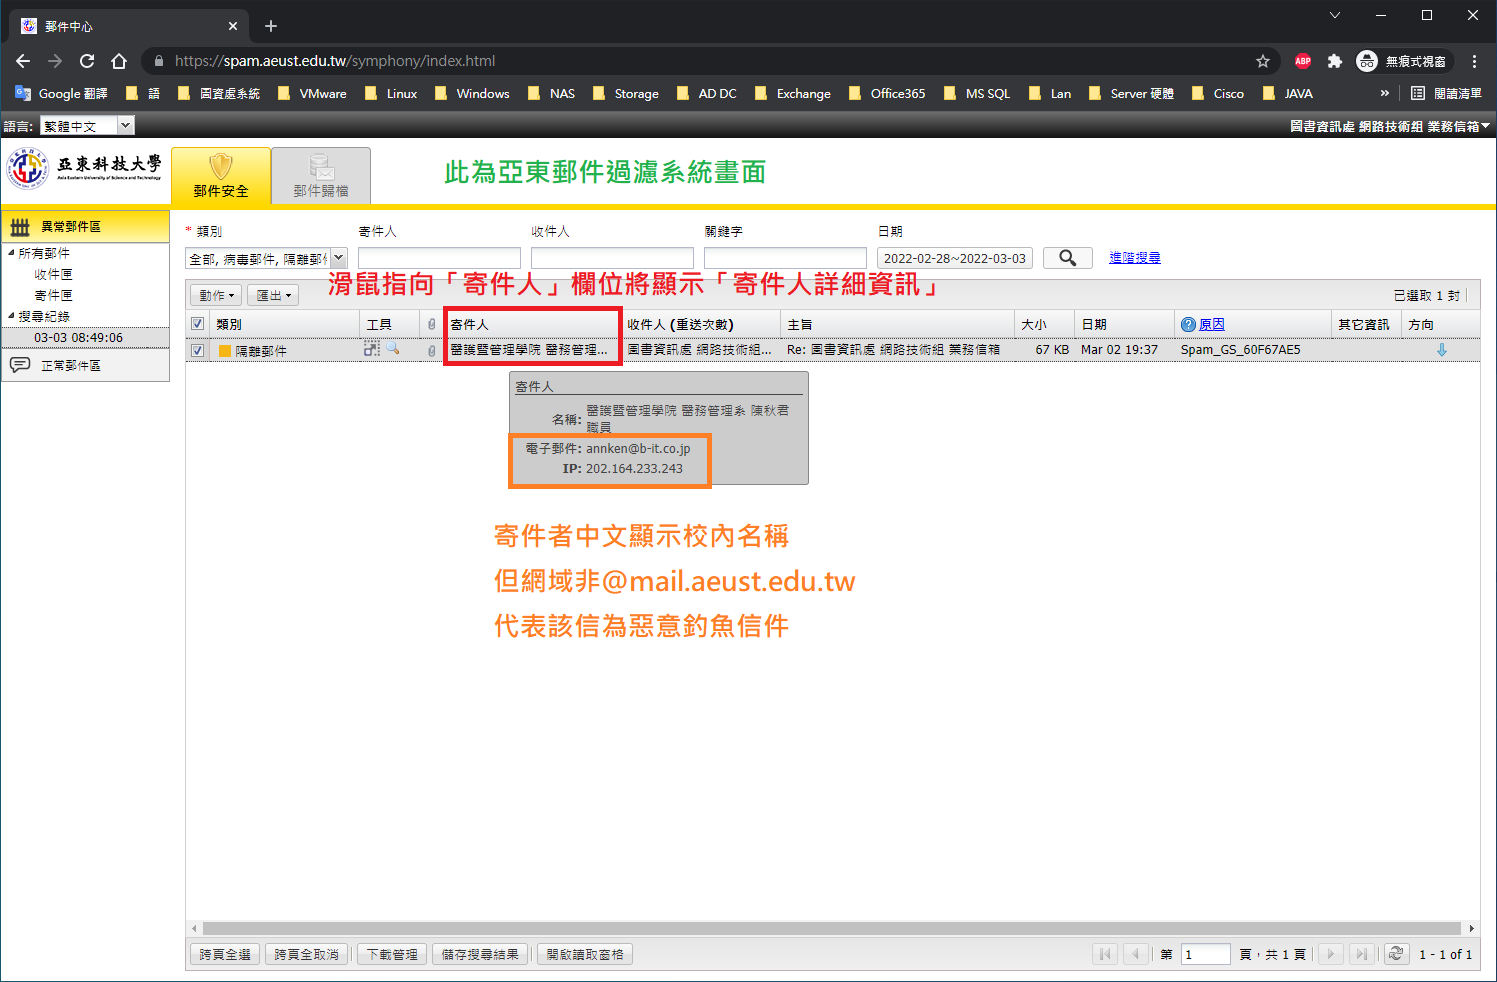Click the 跨頁全選 button
This screenshot has width=1497, height=982.
[225, 954]
